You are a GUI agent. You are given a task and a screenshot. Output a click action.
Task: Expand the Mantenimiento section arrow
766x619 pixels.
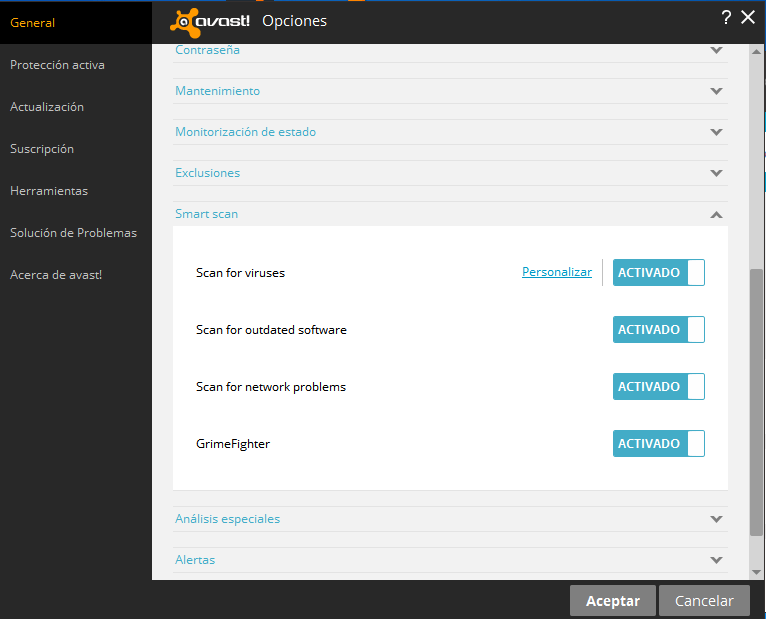[x=716, y=91]
